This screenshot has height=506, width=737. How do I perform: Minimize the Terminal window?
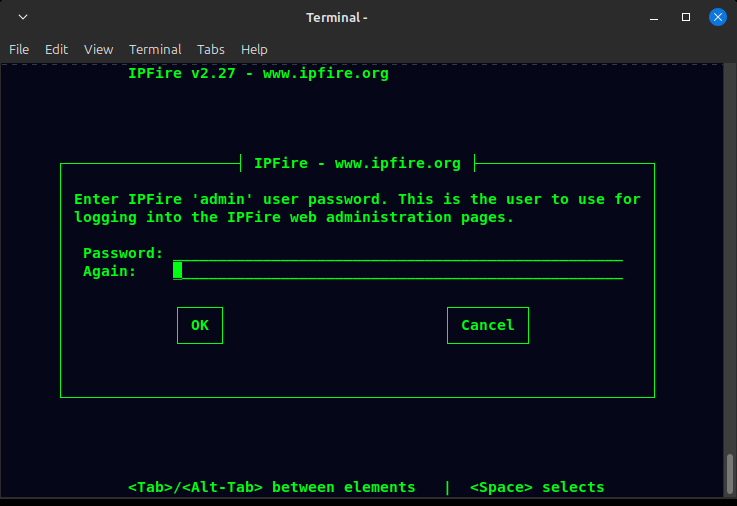click(x=654, y=17)
